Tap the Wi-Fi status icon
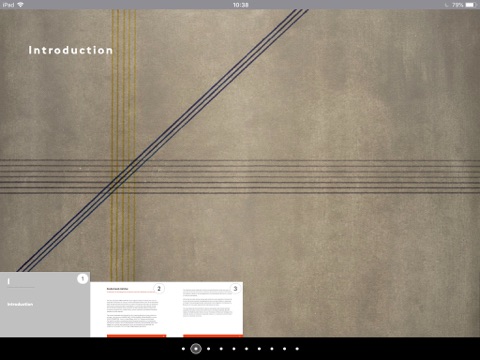480x360 pixels. click(21, 5)
